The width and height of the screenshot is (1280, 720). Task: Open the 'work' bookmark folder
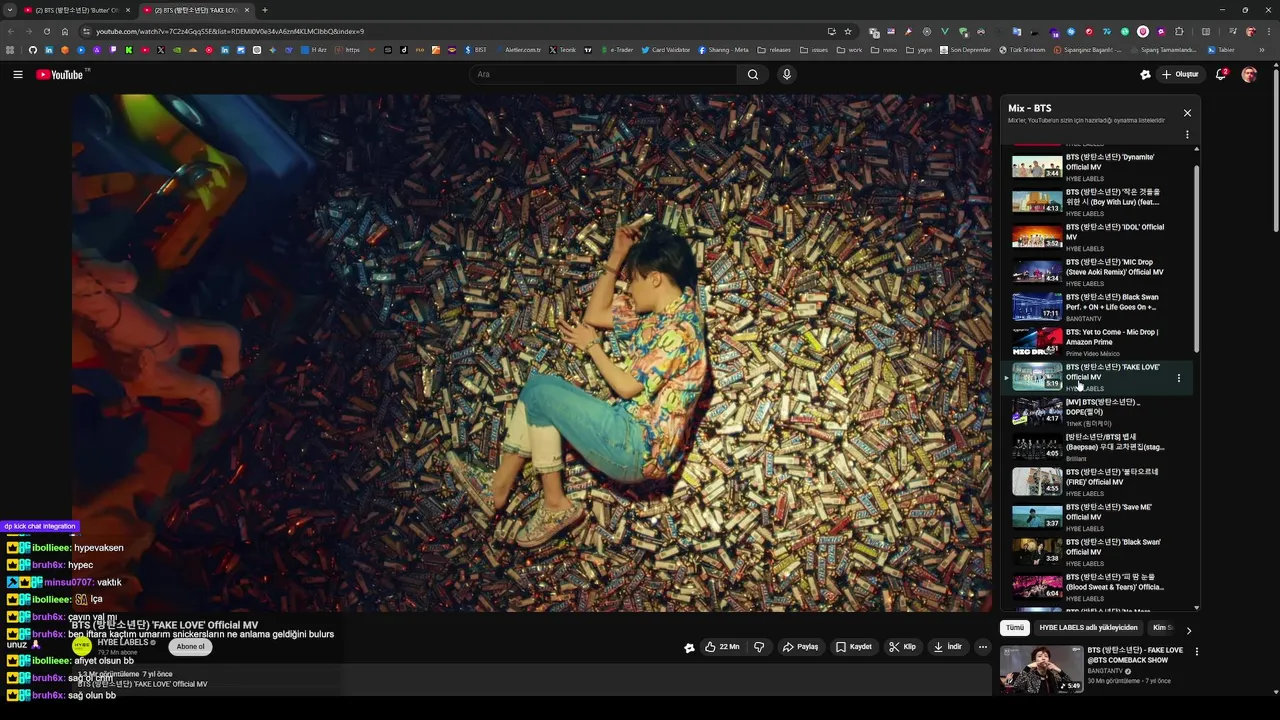click(x=850, y=50)
